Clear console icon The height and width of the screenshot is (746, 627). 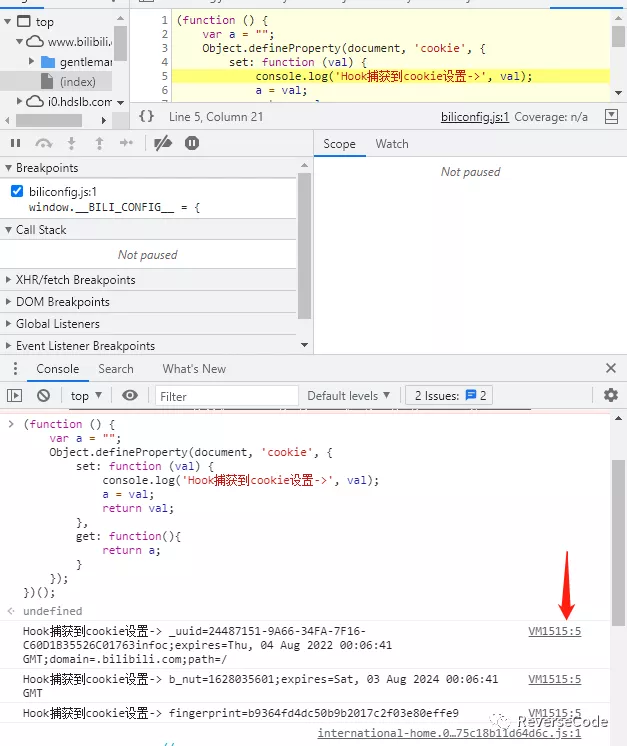click(x=43, y=395)
